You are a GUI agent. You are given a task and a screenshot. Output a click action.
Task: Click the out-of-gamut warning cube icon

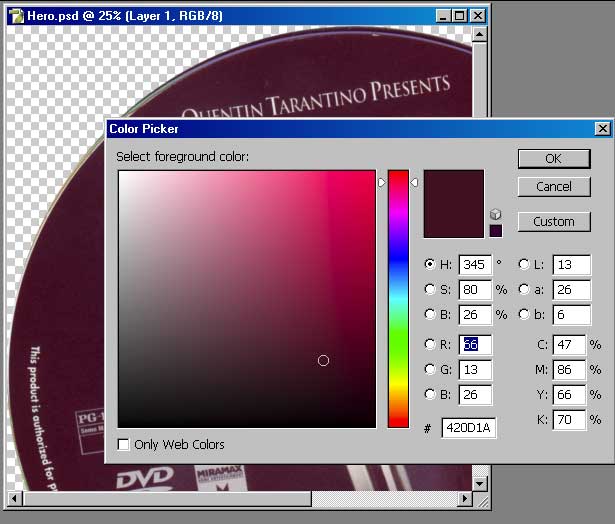tap(495, 214)
